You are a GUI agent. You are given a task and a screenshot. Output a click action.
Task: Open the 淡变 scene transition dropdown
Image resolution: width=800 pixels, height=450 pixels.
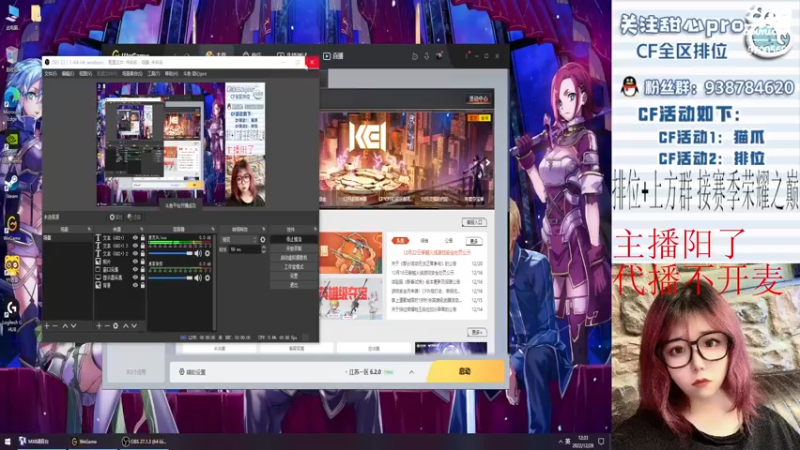pyautogui.click(x=239, y=239)
